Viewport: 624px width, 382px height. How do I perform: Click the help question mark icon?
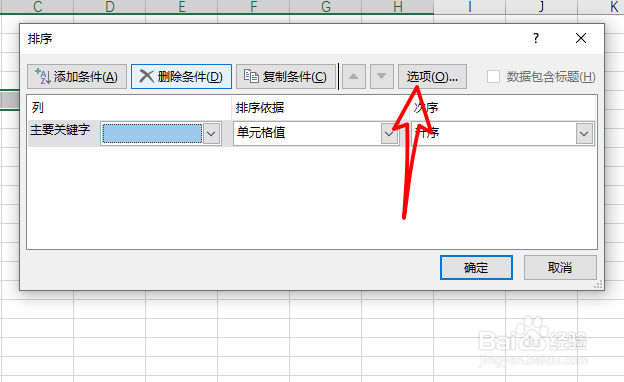[x=536, y=38]
